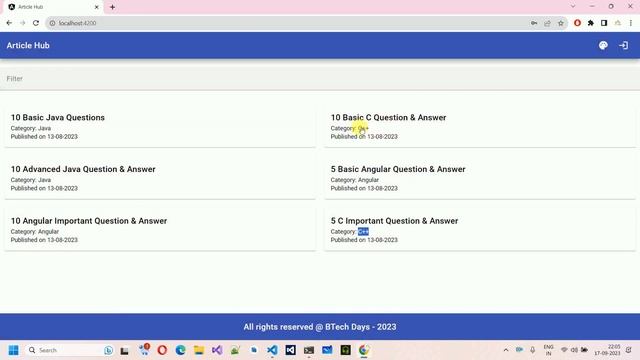The width and height of the screenshot is (640, 360).
Task: Go back with the browser back arrow
Action: click(x=9, y=23)
